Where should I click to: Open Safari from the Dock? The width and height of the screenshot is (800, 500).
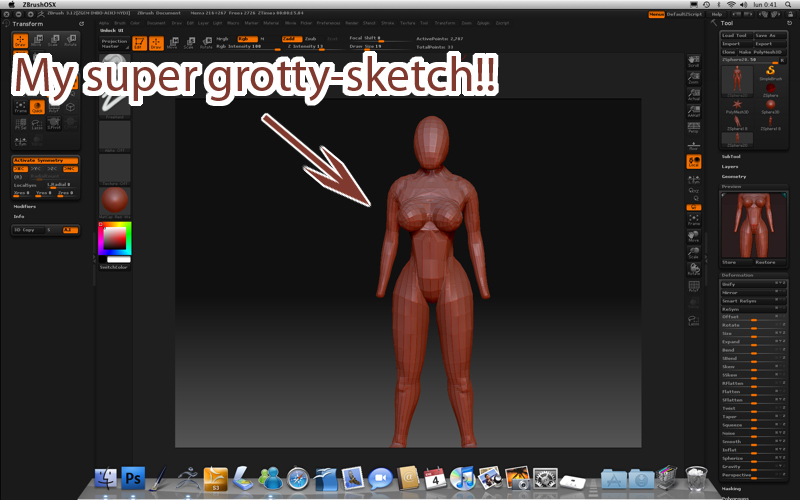tap(298, 479)
